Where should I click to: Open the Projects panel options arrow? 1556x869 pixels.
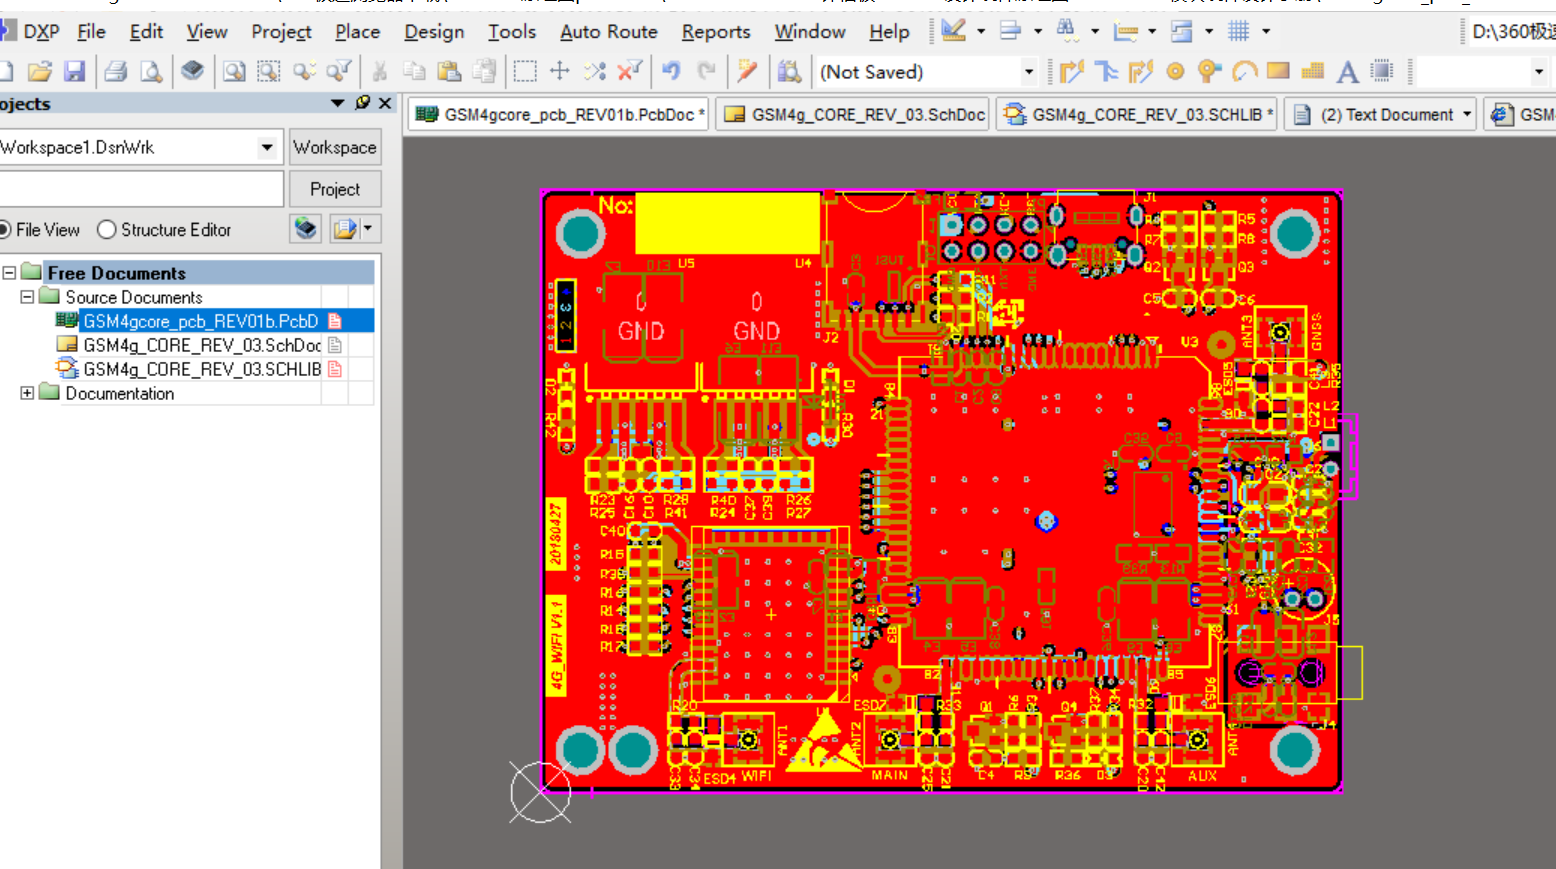click(337, 103)
